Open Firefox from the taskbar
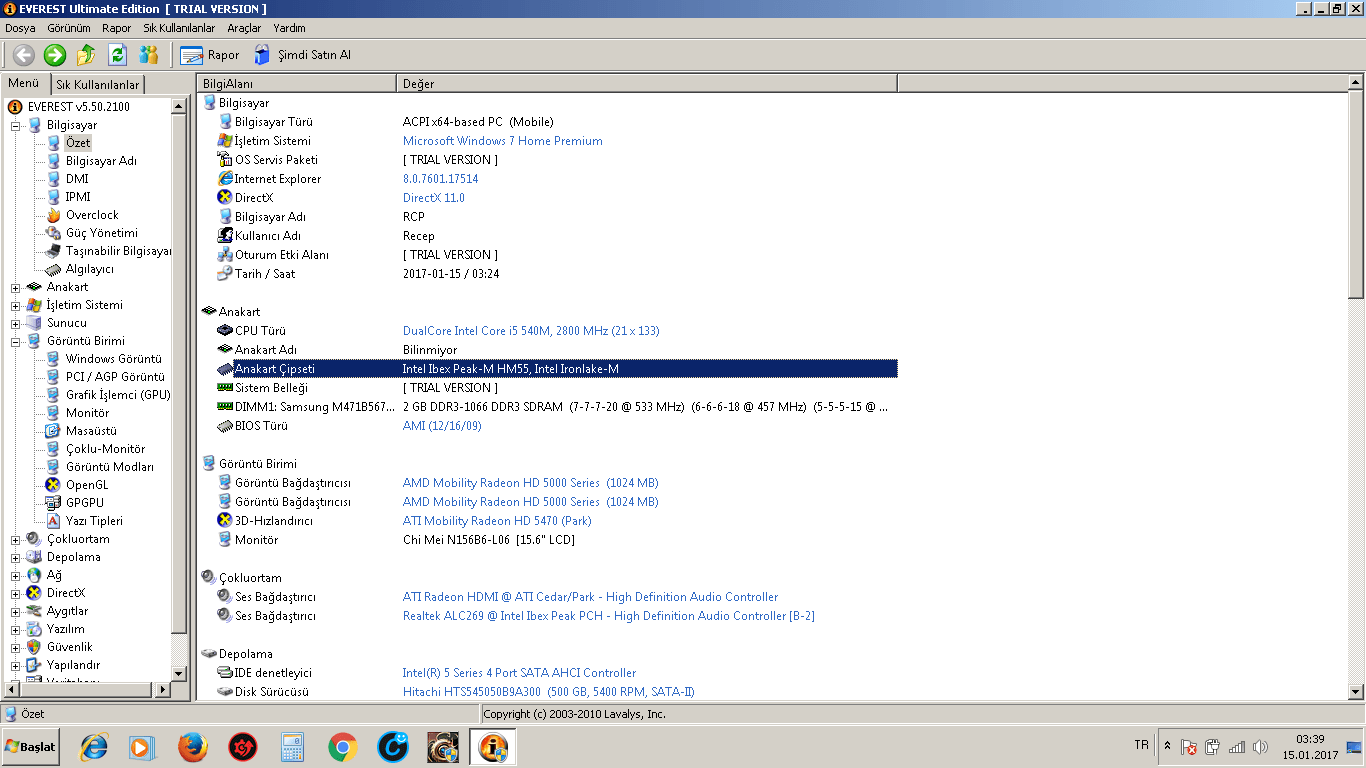The image size is (1366, 768). (x=193, y=747)
